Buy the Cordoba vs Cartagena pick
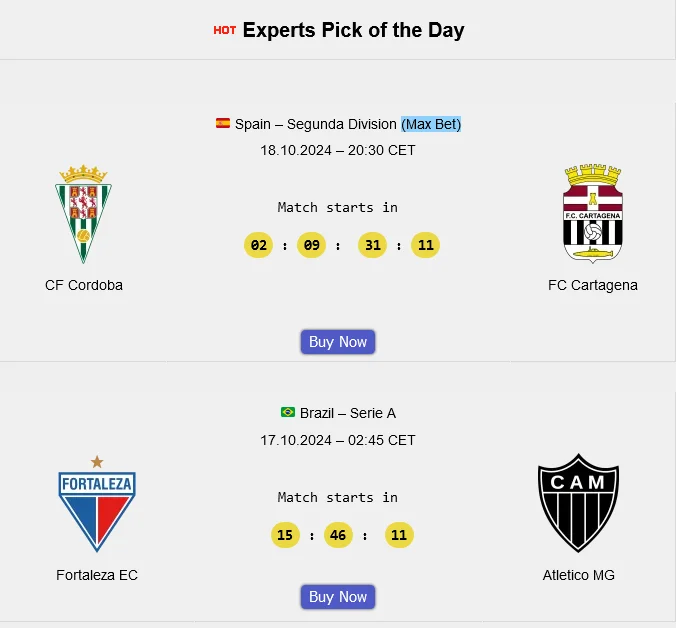The image size is (676, 628). (338, 342)
